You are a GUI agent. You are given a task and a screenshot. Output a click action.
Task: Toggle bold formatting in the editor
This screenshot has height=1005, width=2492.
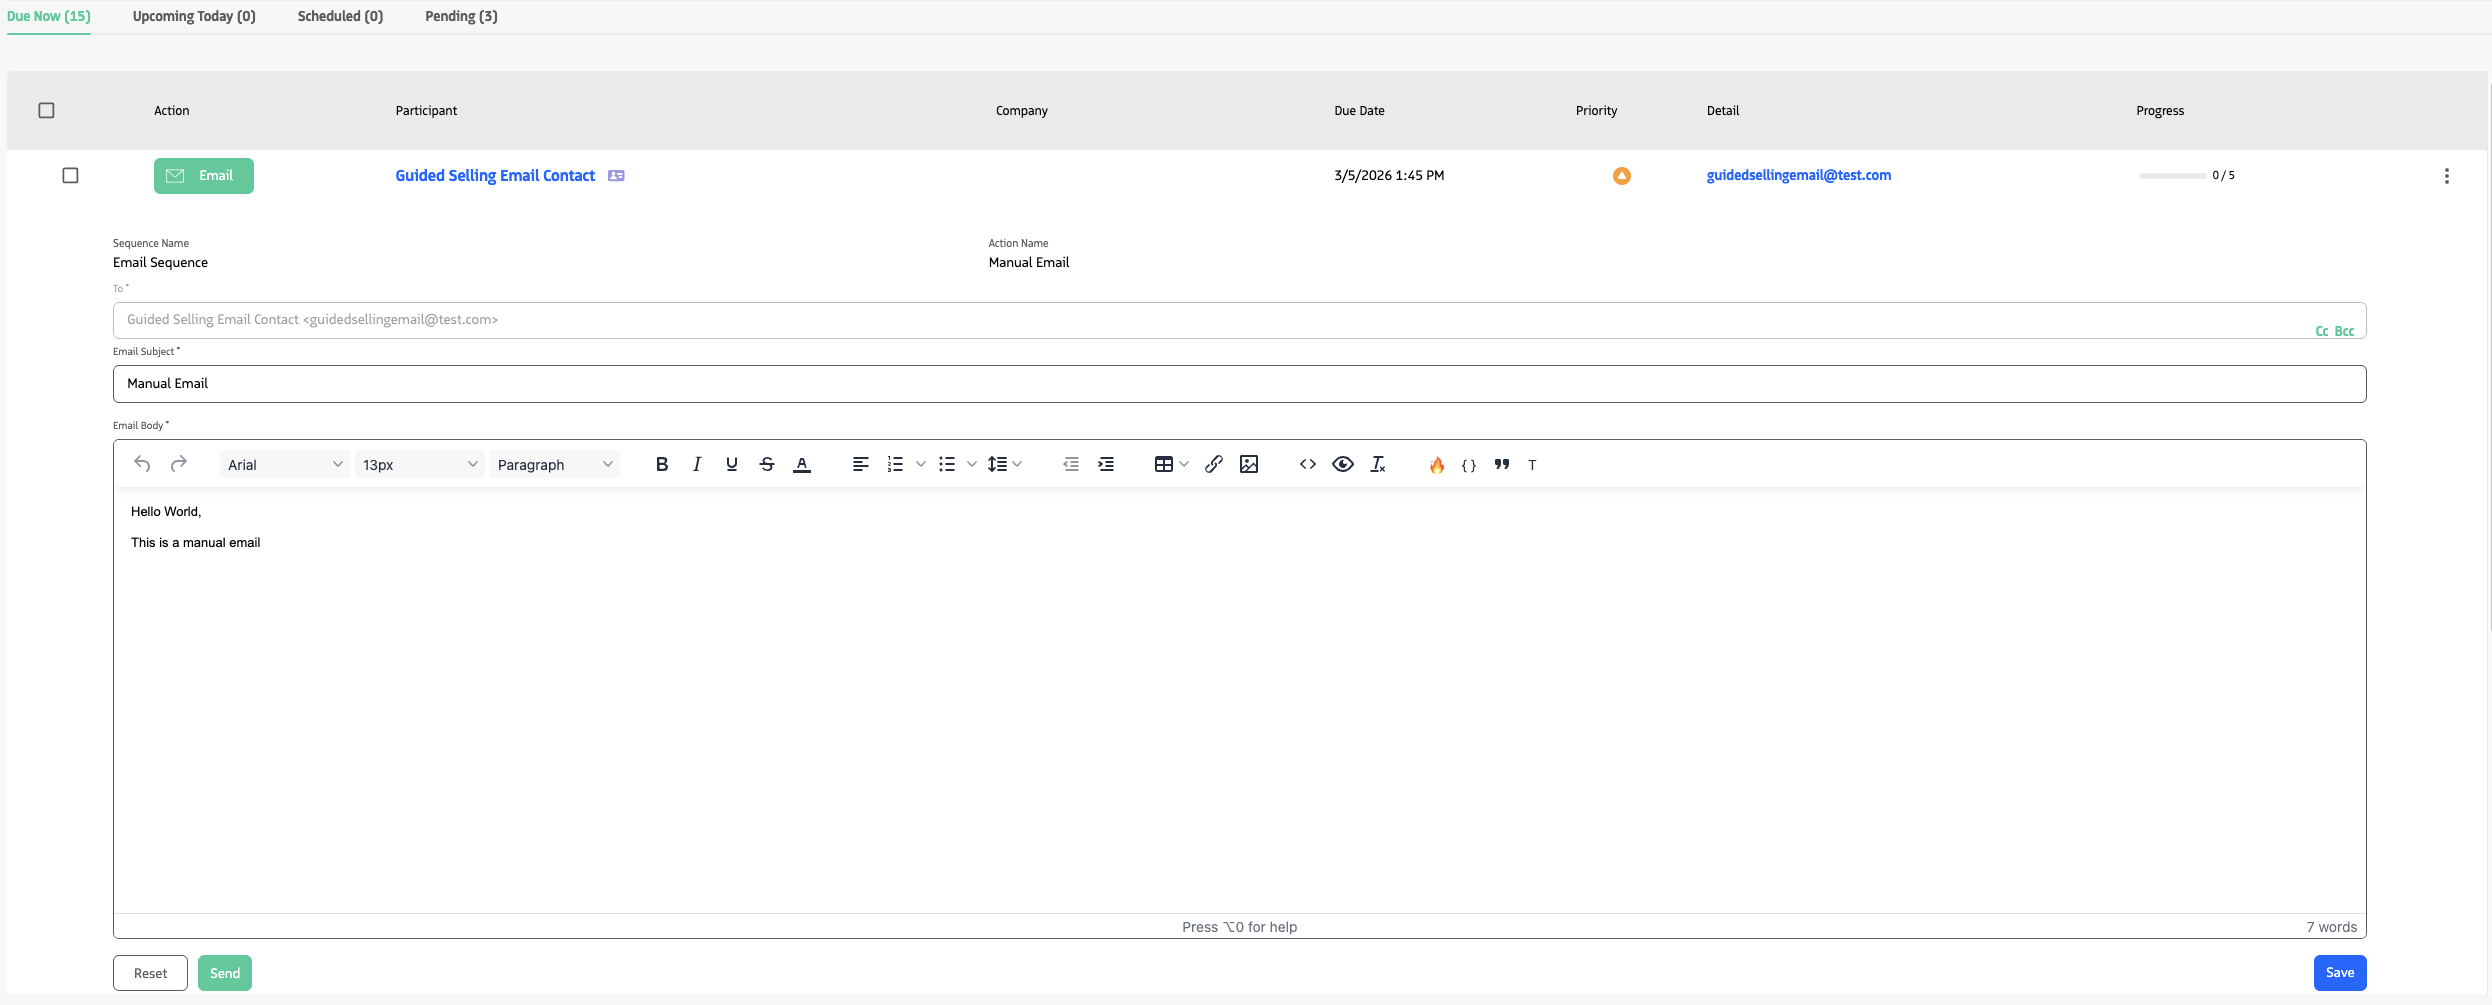click(661, 464)
